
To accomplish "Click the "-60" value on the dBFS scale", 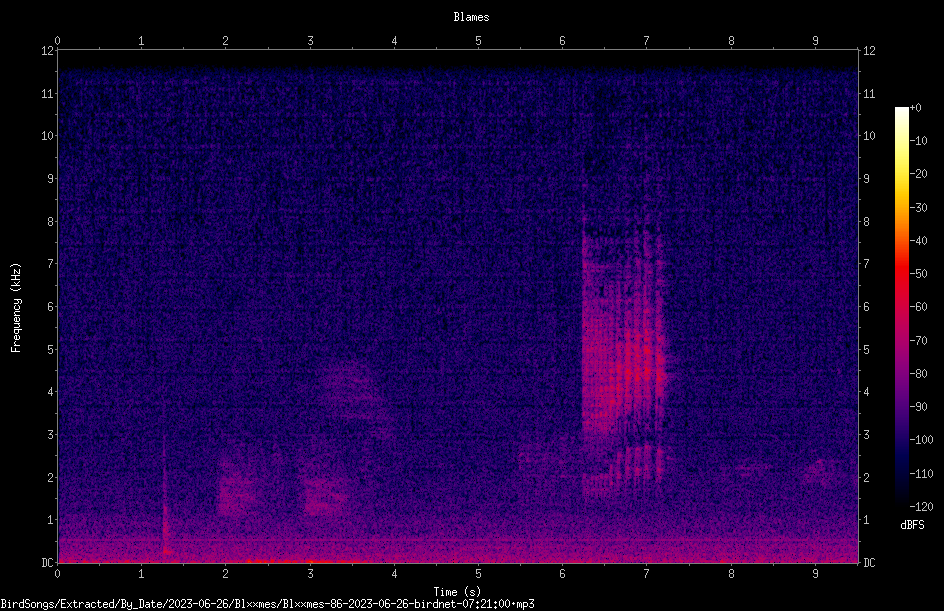I will pos(918,307).
